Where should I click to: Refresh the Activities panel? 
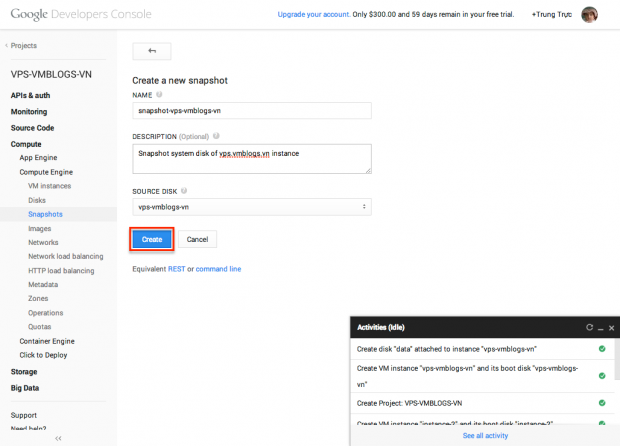coord(589,327)
